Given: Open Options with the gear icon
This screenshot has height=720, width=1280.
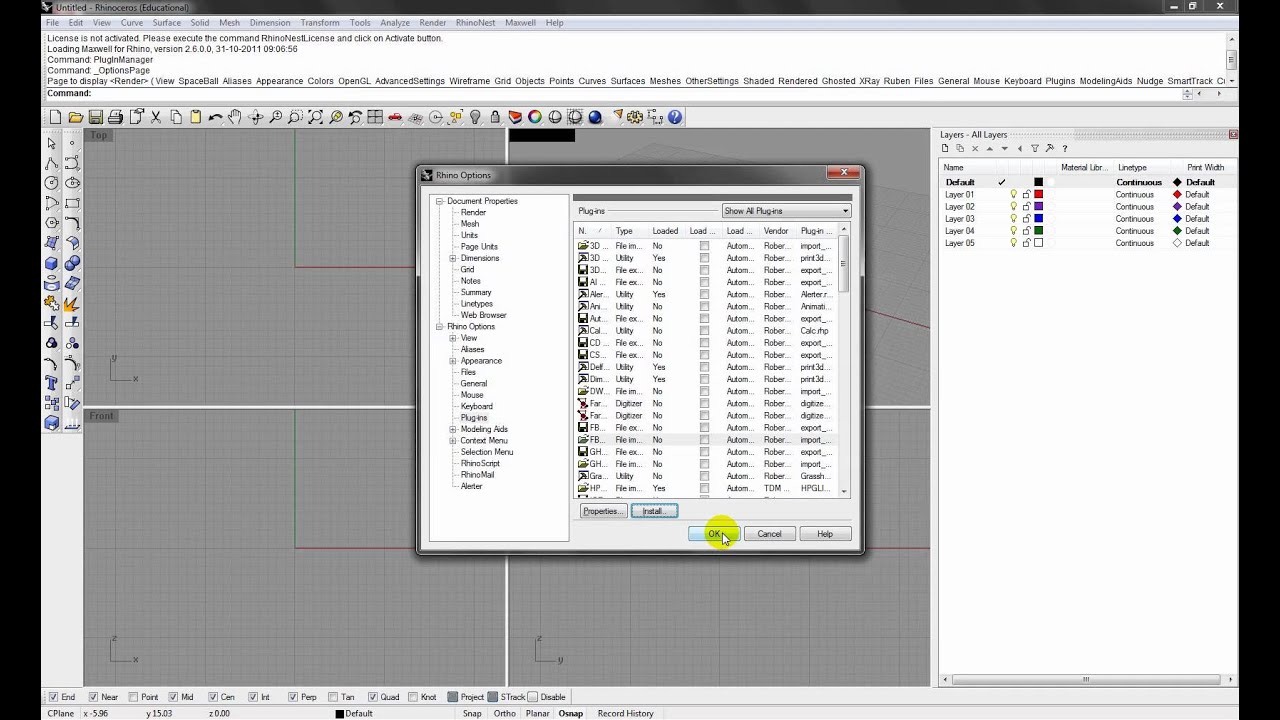Looking at the screenshot, I should [x=635, y=117].
